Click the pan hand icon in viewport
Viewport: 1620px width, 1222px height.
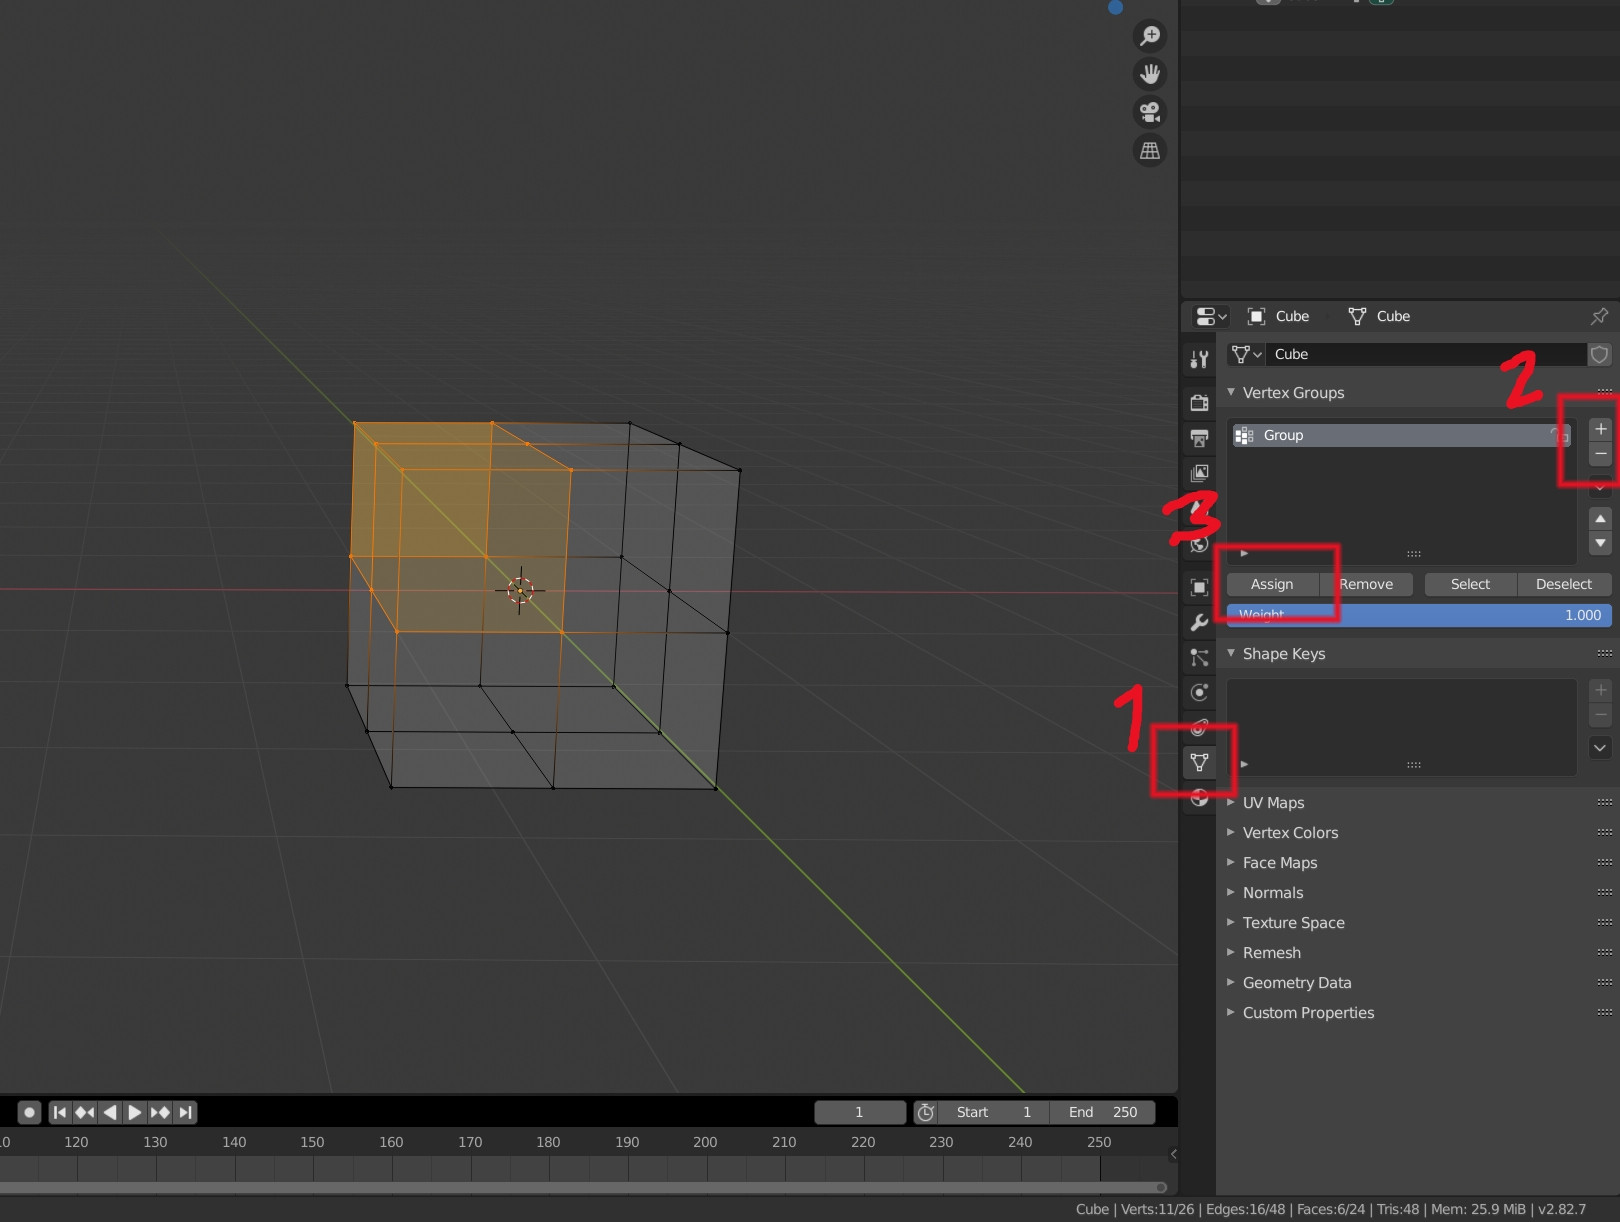[1149, 73]
